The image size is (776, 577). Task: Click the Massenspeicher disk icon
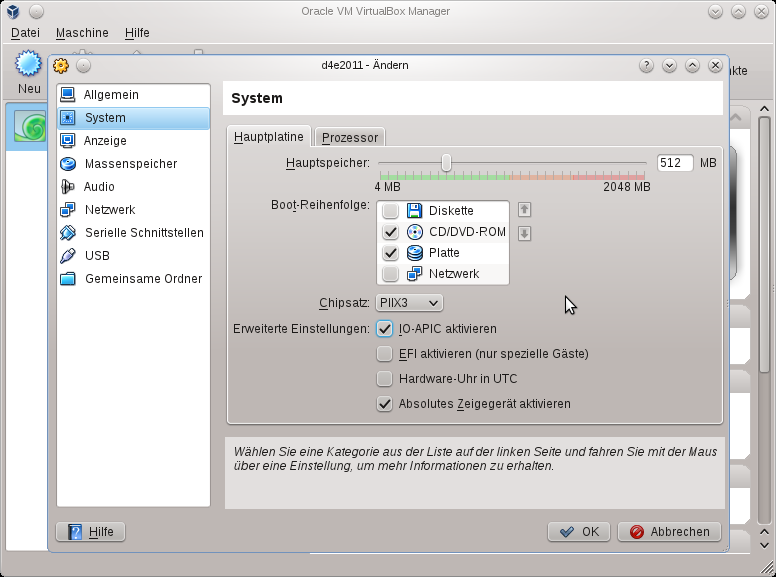[x=68, y=164]
